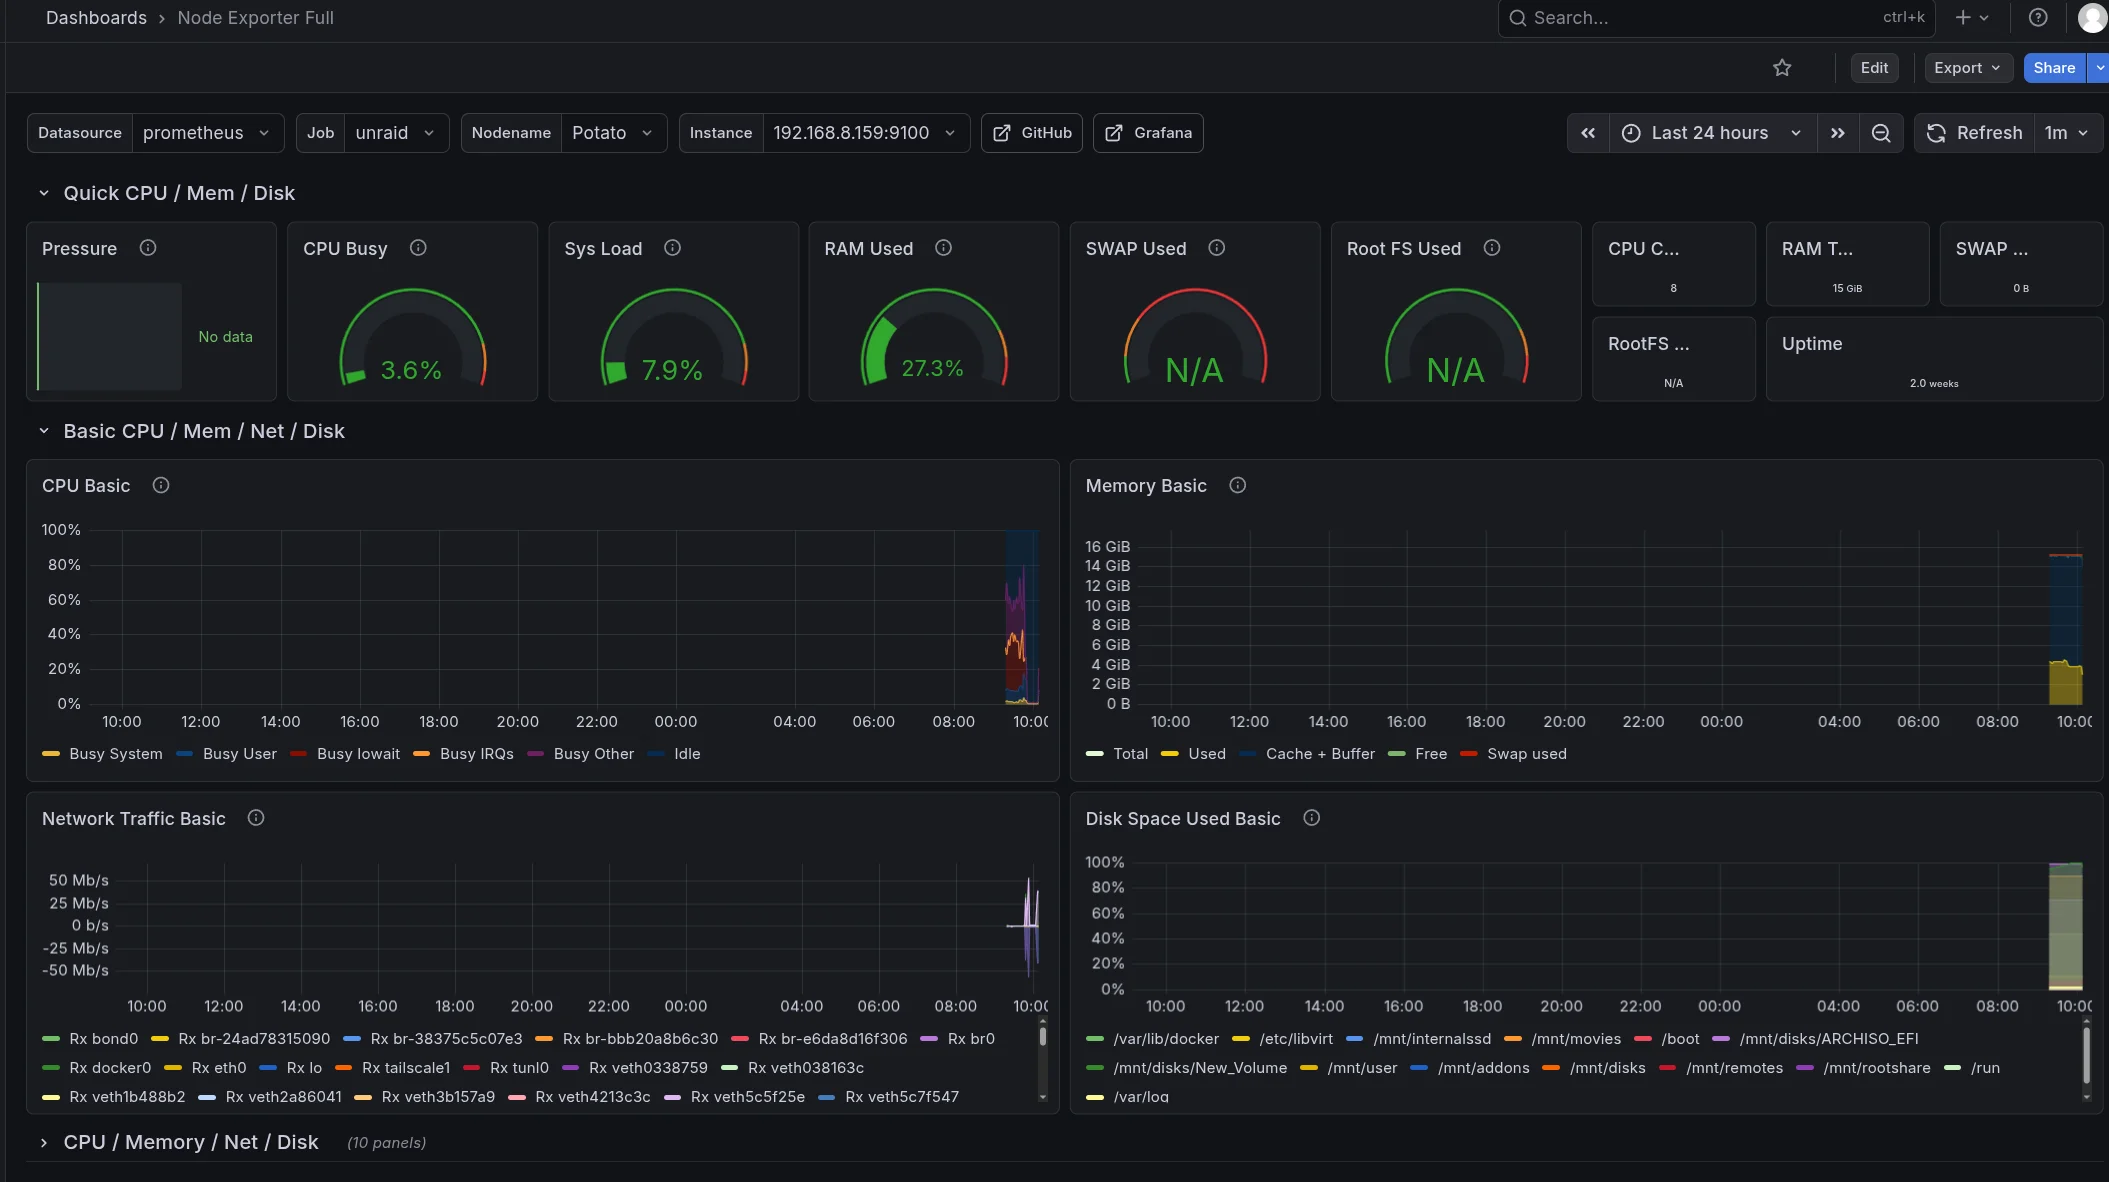The image size is (2109, 1182).
Task: Toggle Idle series in CPU legend
Action: (x=687, y=754)
